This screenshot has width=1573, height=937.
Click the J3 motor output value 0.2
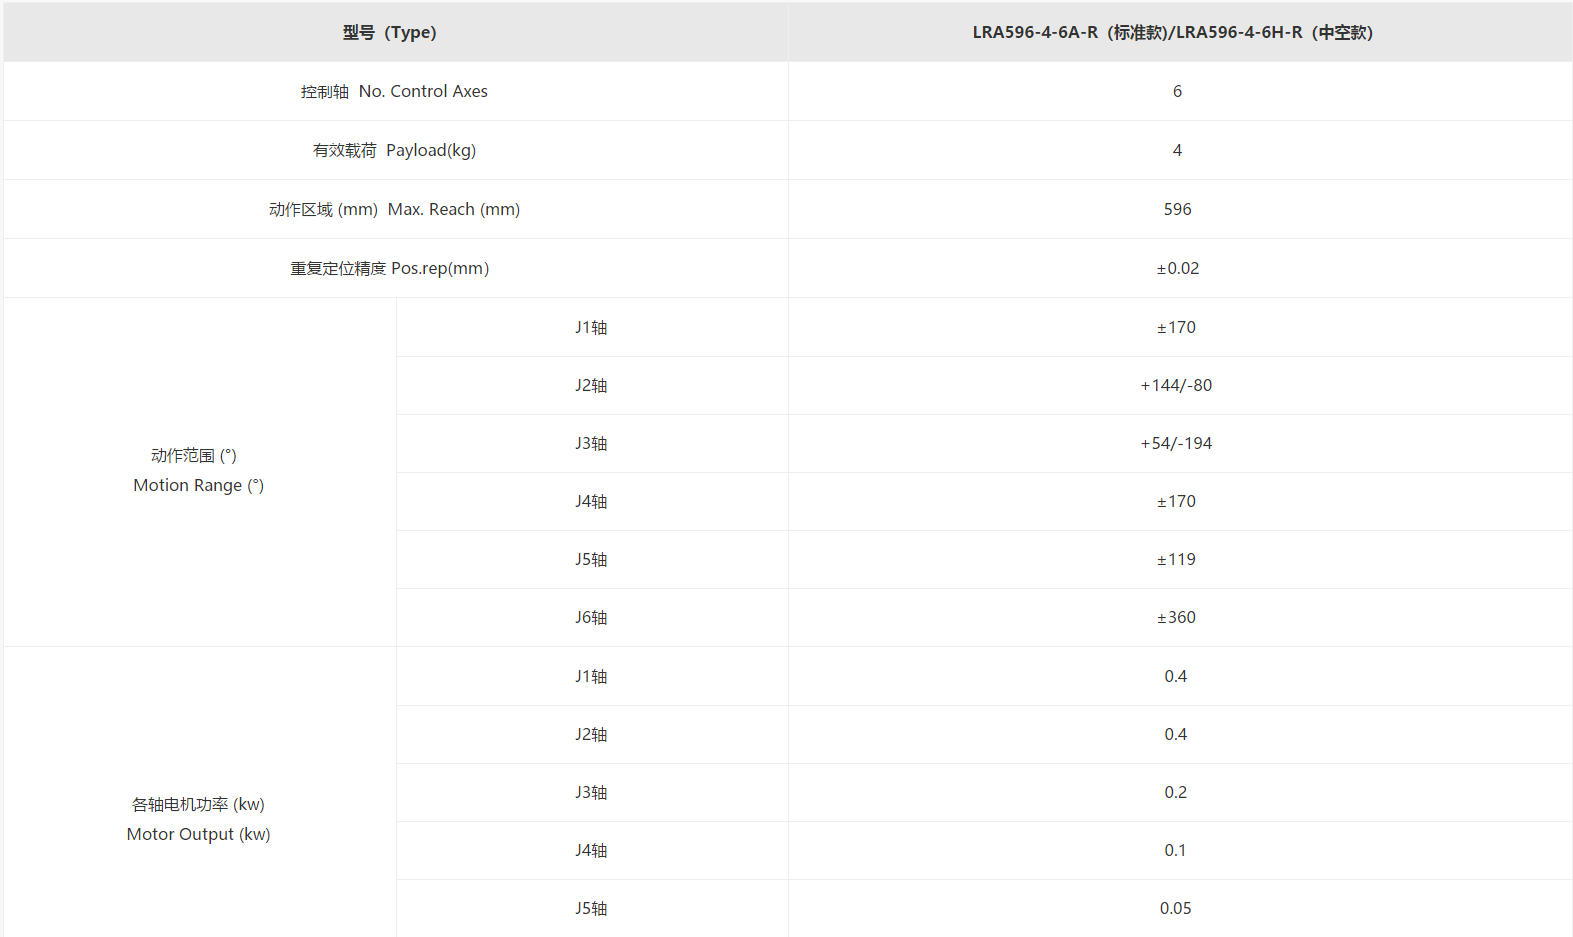(1176, 792)
